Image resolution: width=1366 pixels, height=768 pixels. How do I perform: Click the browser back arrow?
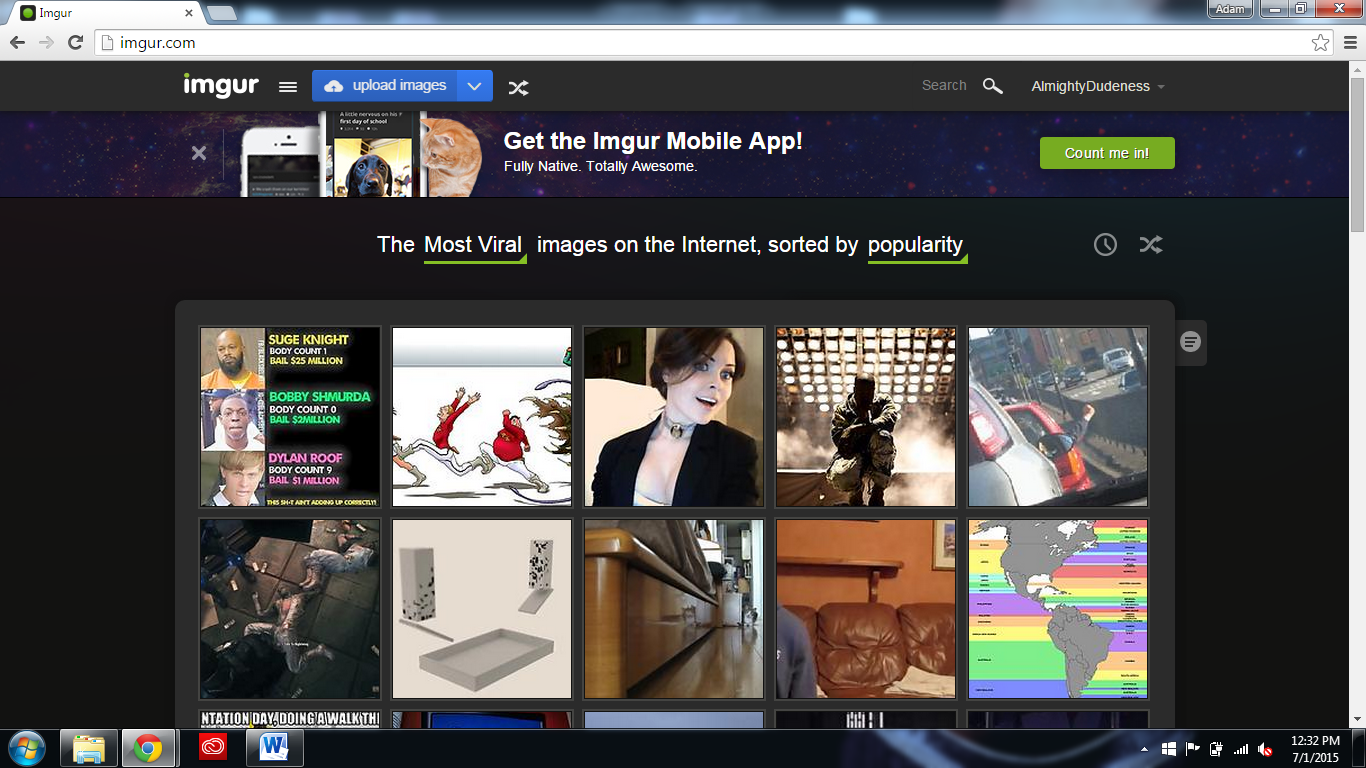(17, 42)
